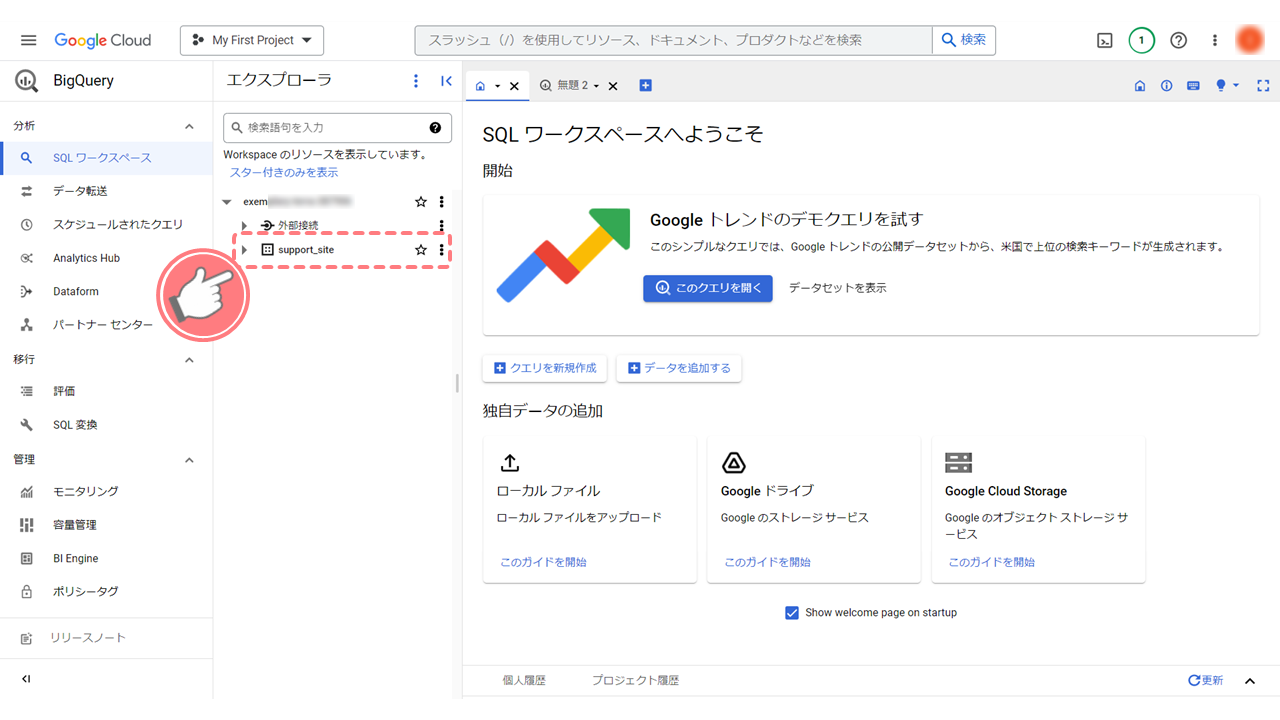Open 外部接続 row three-dot actions

[441, 226]
